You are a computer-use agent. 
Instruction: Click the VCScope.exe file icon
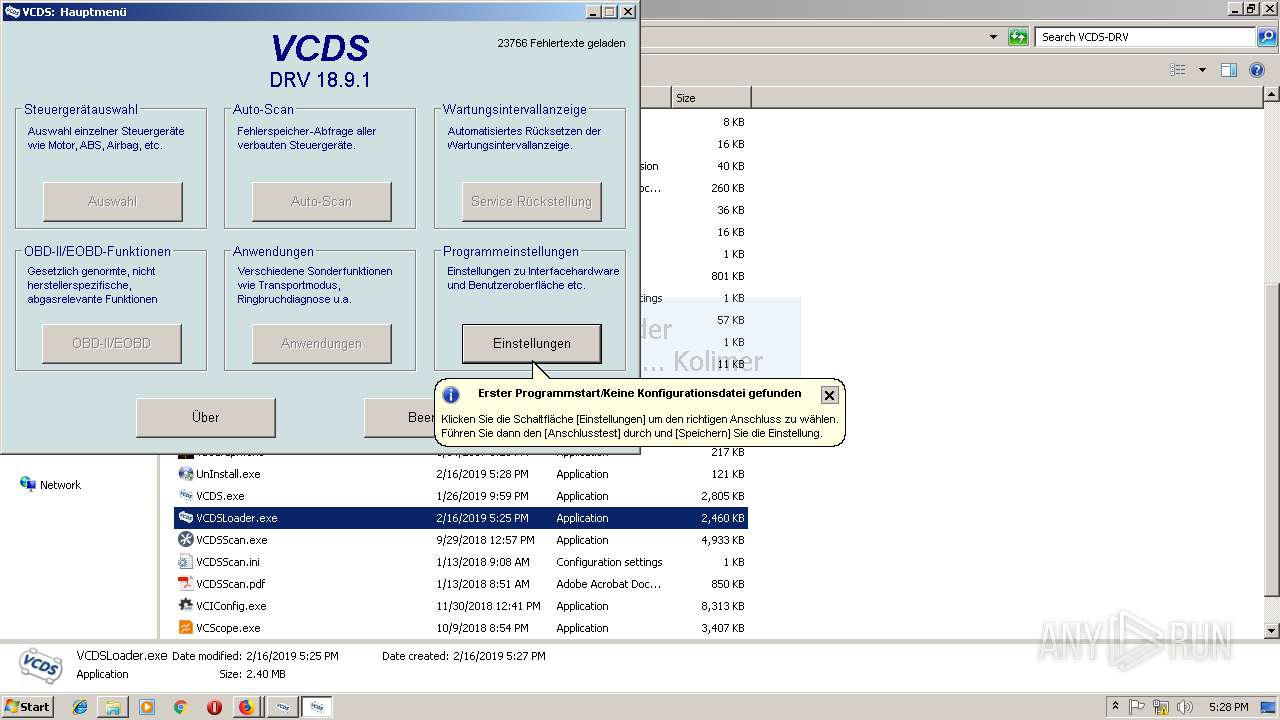185,628
